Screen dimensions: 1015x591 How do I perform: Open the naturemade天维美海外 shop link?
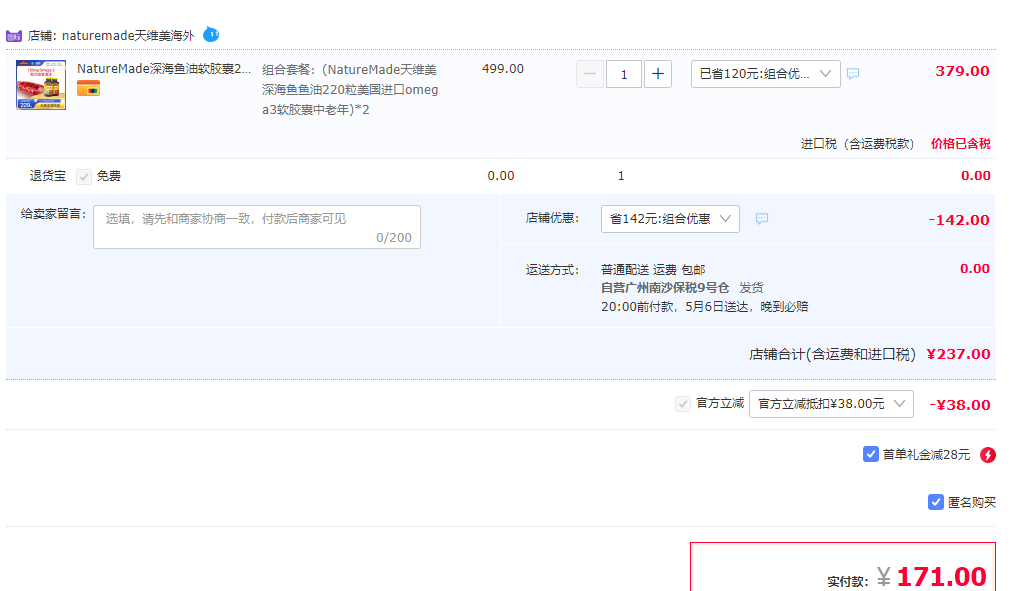tap(128, 36)
